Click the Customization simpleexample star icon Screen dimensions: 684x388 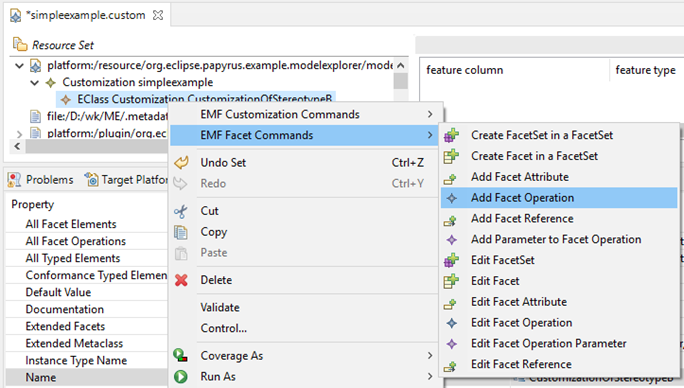coord(51,82)
